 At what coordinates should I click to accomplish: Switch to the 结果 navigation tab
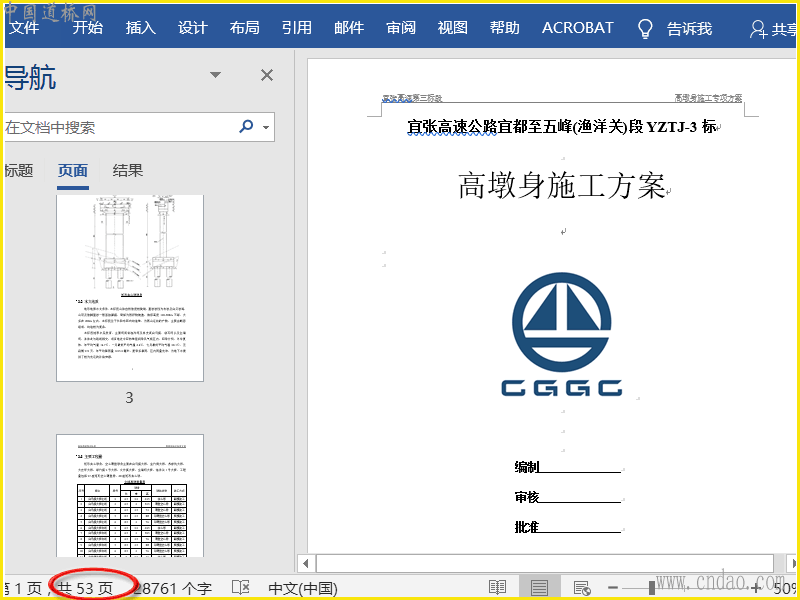pyautogui.click(x=128, y=170)
